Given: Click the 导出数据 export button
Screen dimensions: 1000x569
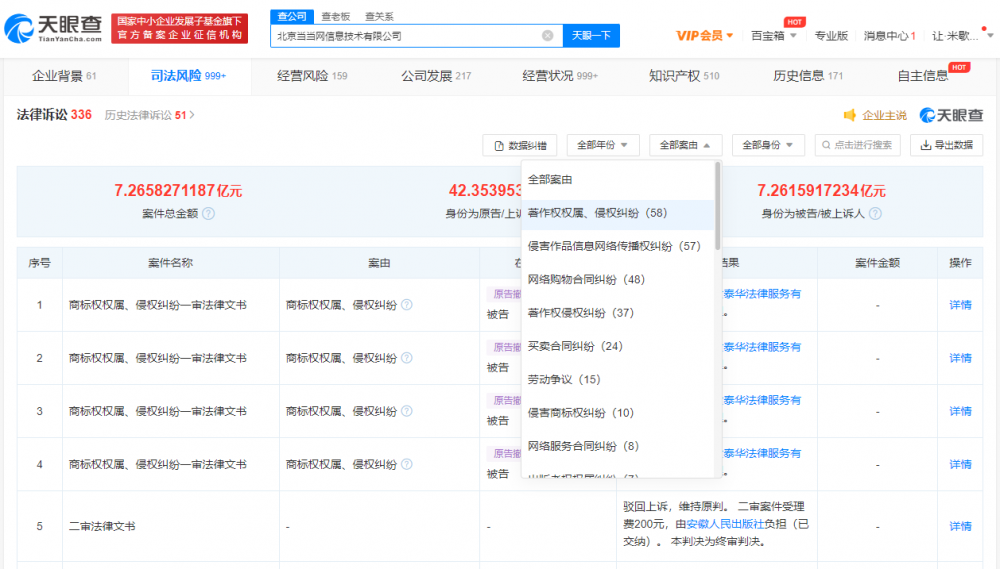Looking at the screenshot, I should pyautogui.click(x=946, y=145).
